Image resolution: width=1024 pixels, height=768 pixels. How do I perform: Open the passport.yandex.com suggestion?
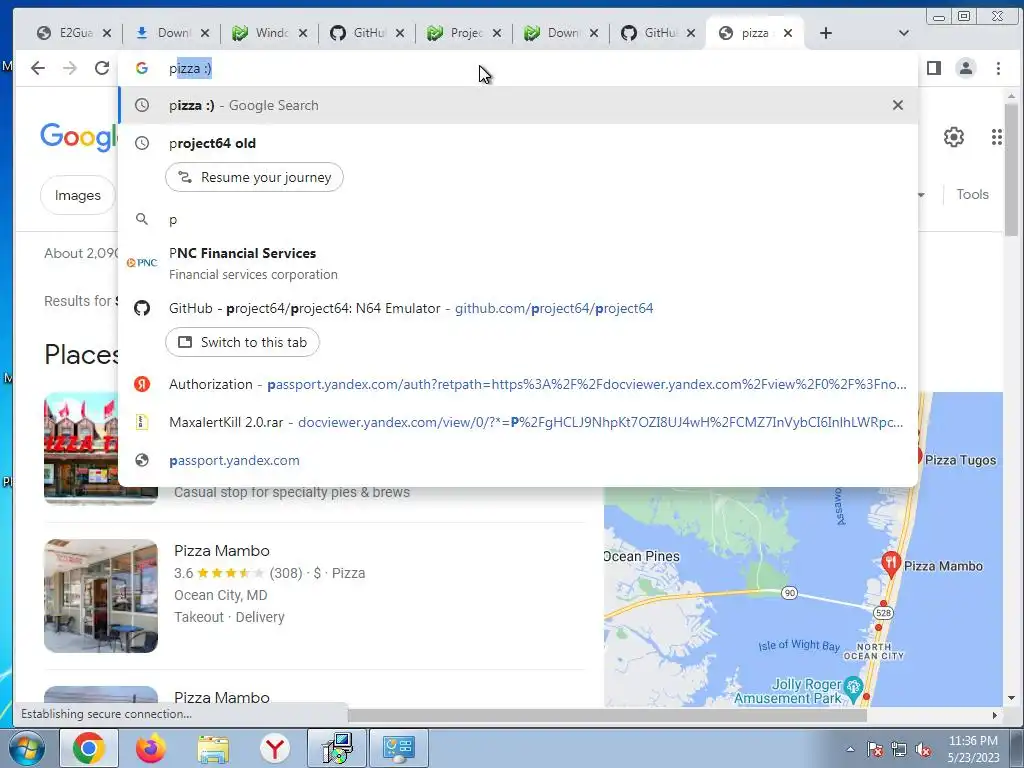click(x=518, y=460)
